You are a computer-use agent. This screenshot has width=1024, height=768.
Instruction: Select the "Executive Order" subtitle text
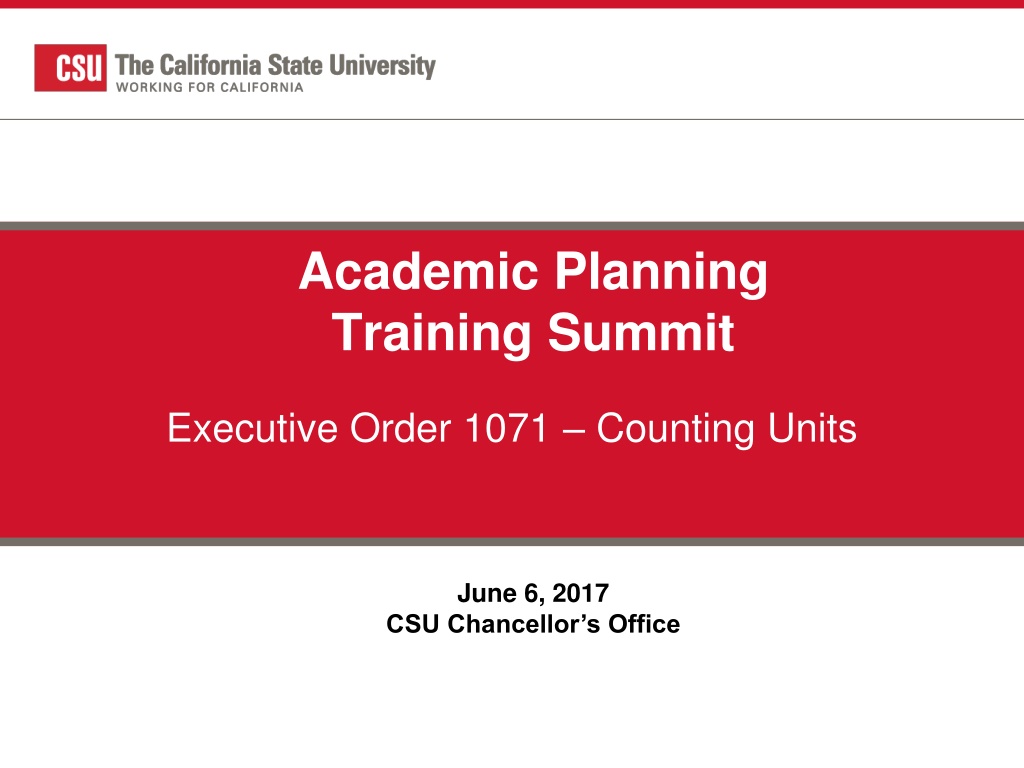click(x=309, y=428)
